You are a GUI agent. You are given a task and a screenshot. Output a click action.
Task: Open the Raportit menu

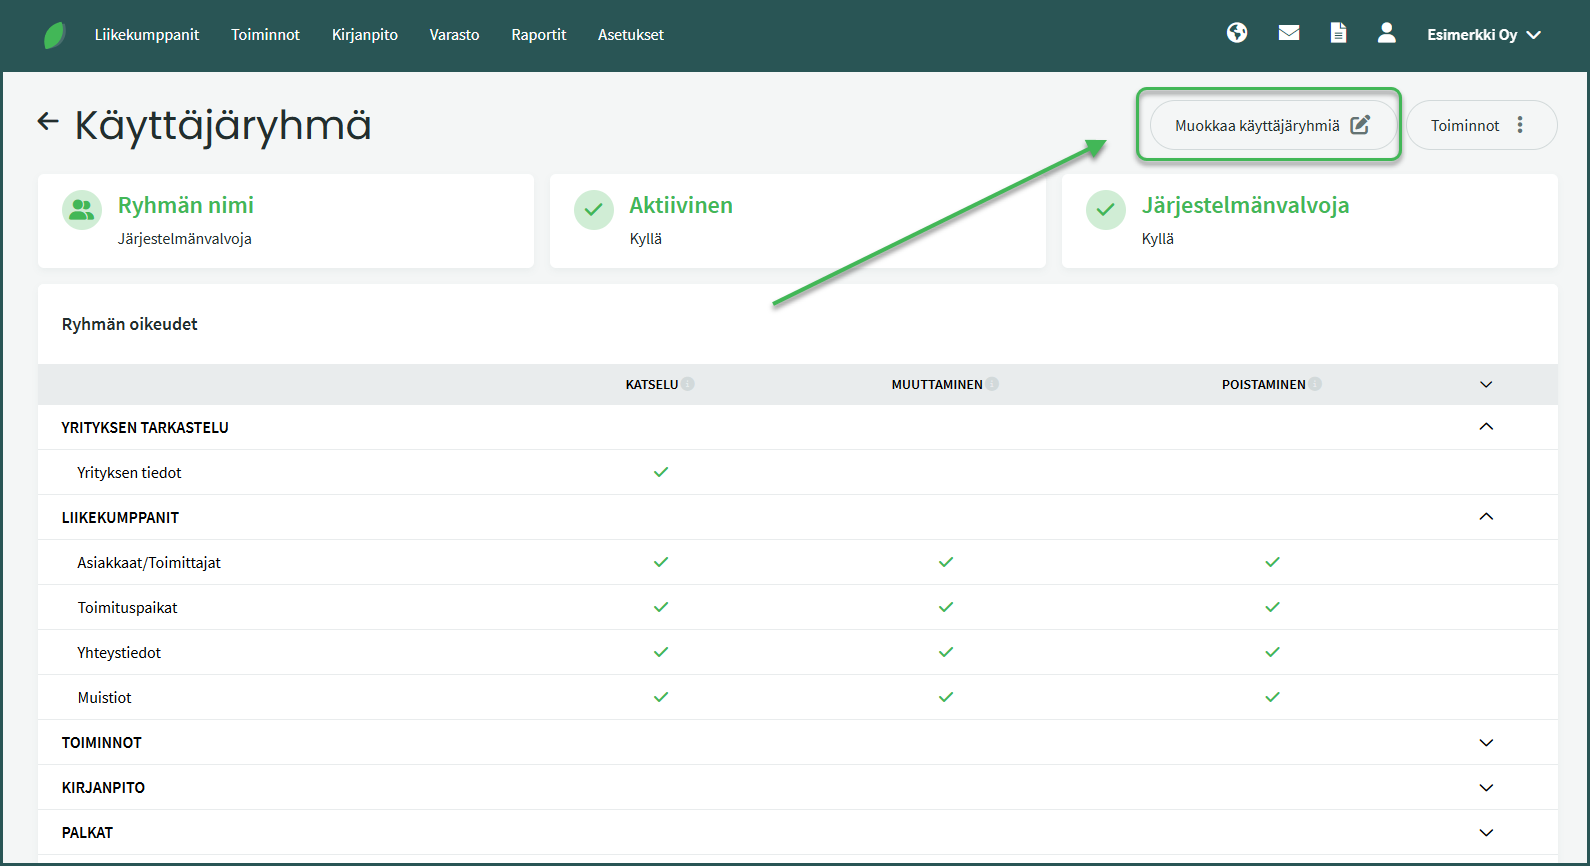click(538, 35)
